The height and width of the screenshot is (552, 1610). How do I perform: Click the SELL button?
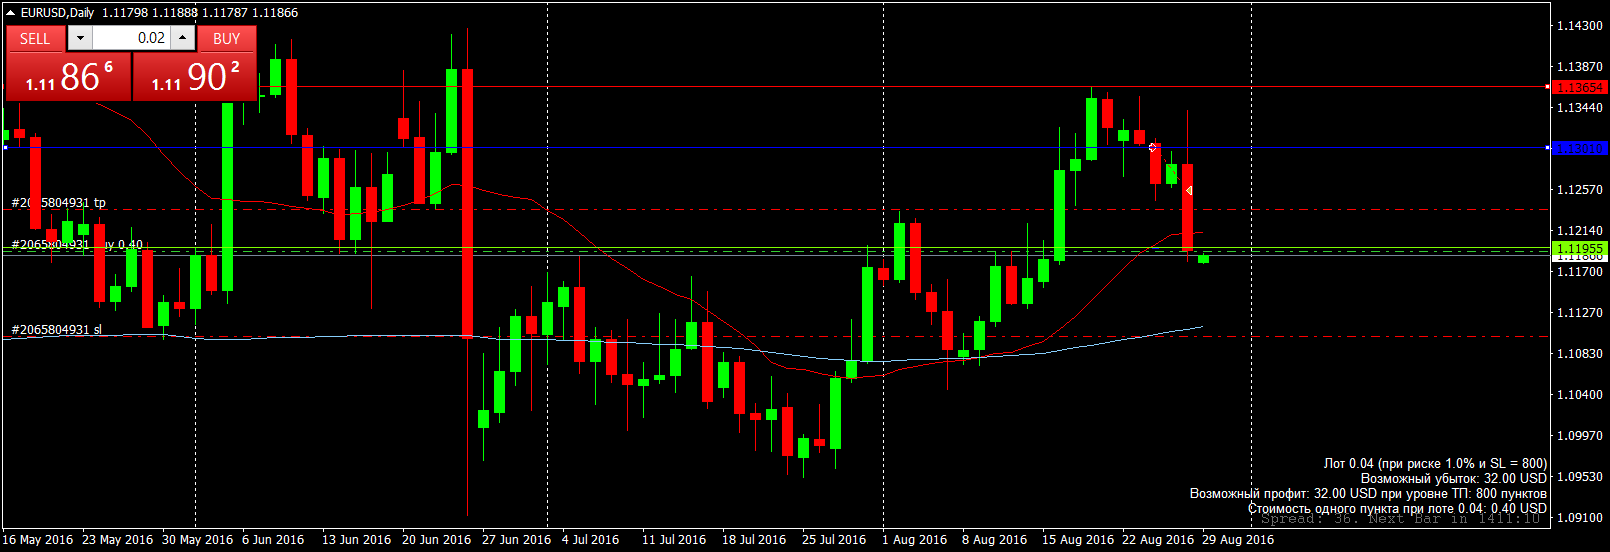pyautogui.click(x=35, y=38)
